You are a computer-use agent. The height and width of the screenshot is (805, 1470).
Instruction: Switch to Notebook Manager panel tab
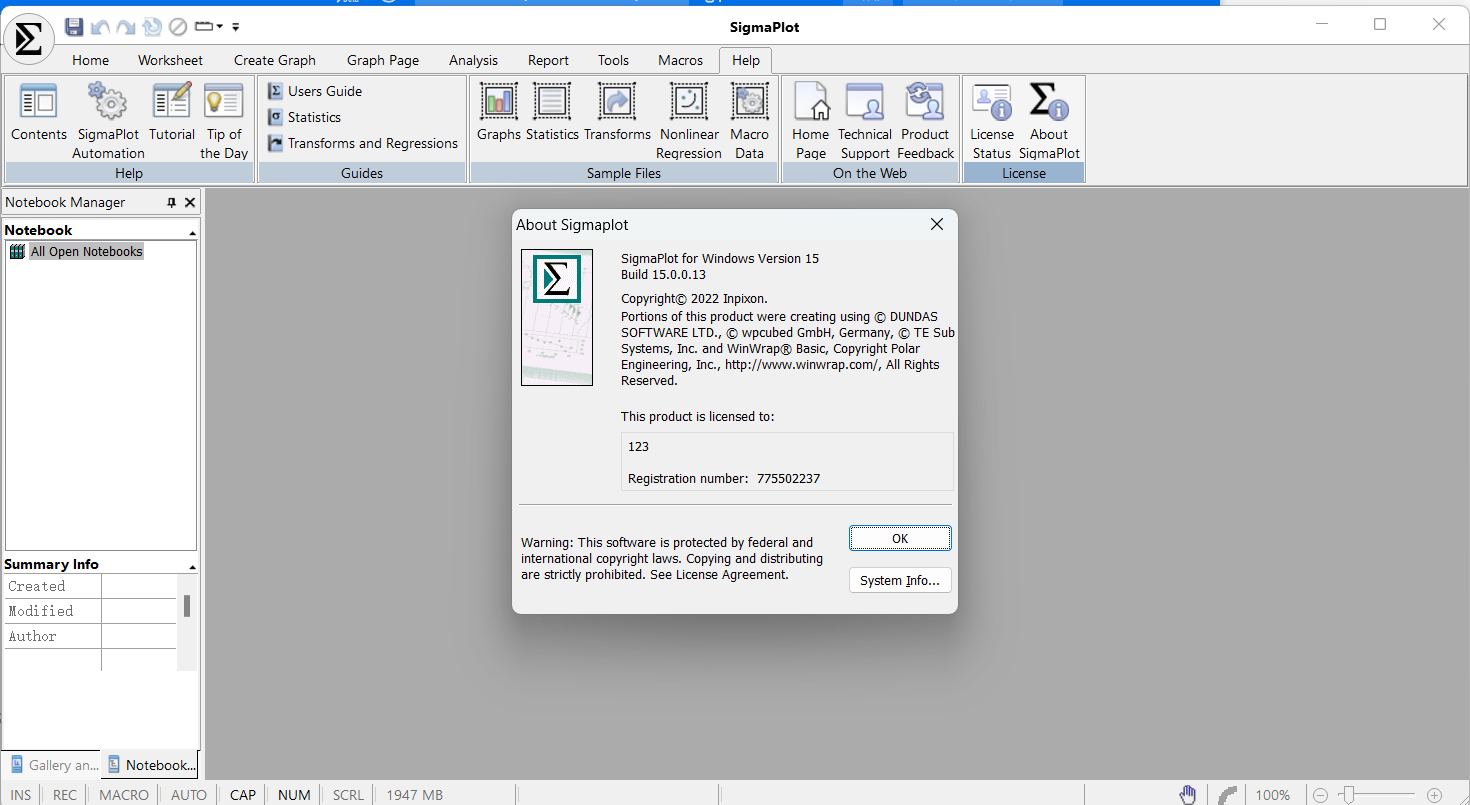click(x=151, y=765)
